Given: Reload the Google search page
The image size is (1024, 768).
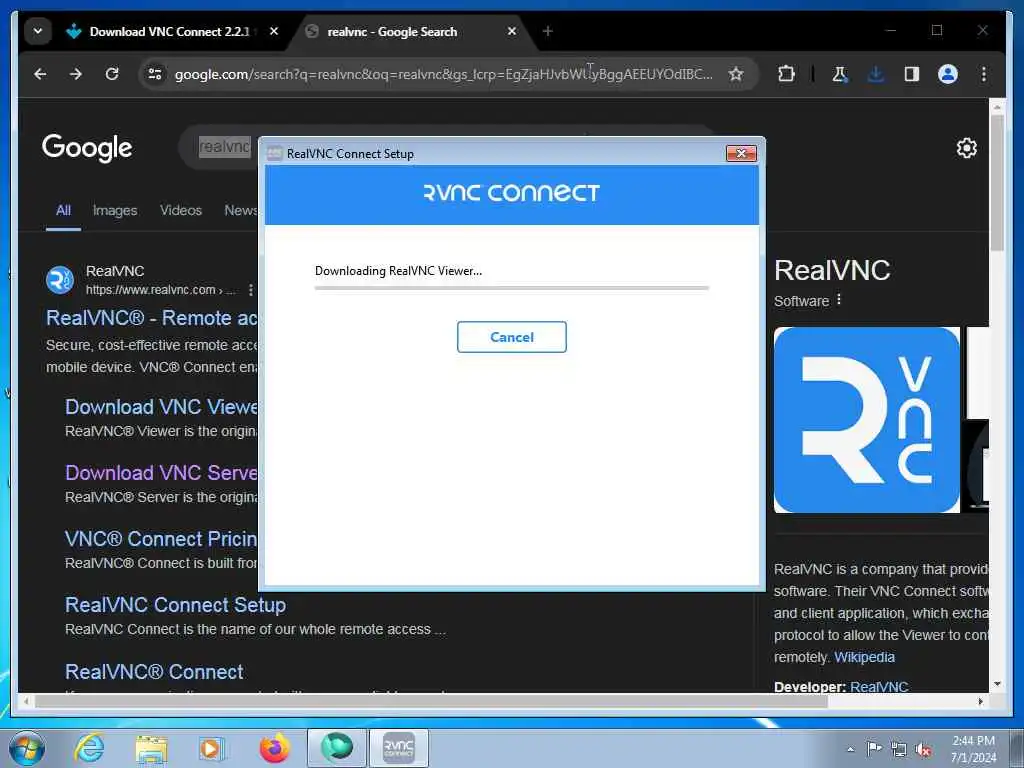Looking at the screenshot, I should click(x=112, y=74).
